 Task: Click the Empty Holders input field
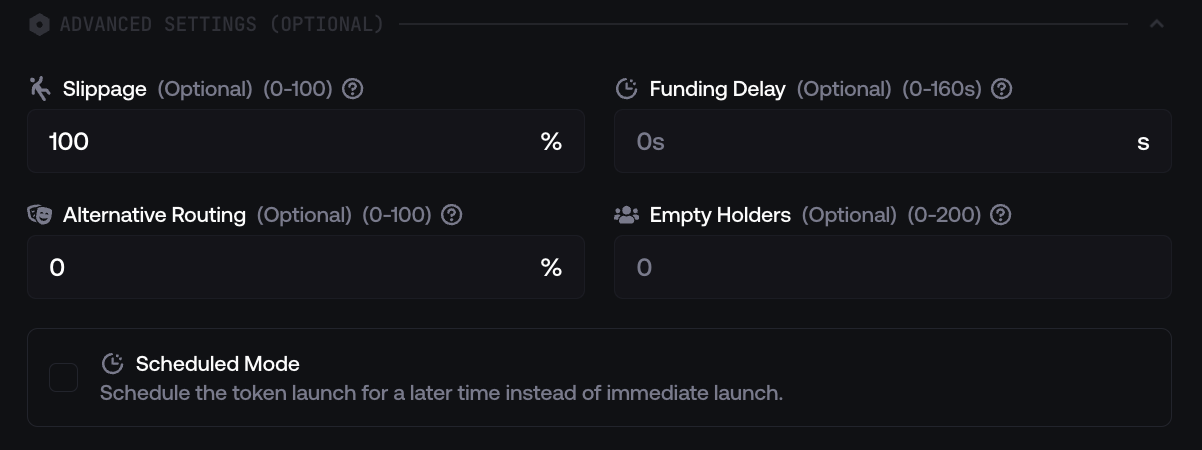(892, 268)
